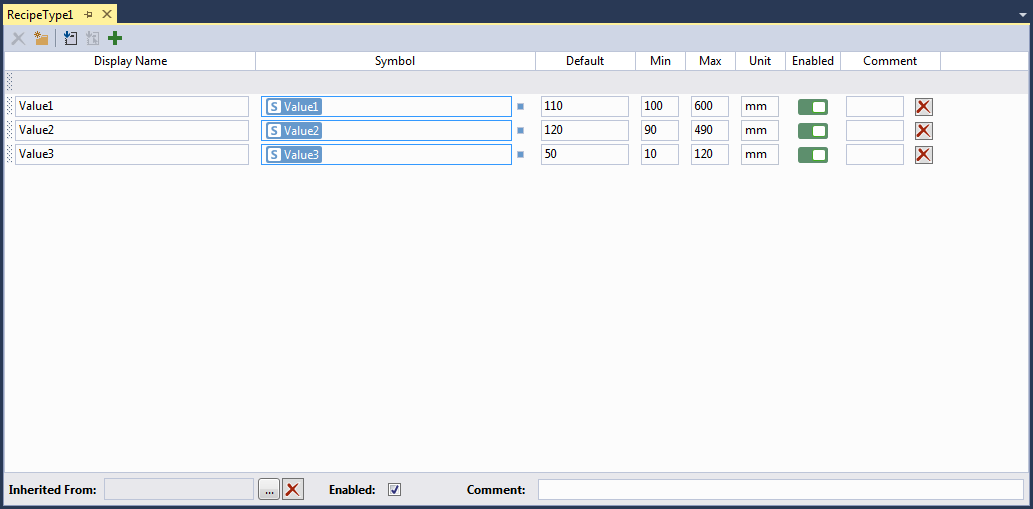1033x509 pixels.
Task: Click the binding square next to Value1 symbol
Action: [x=520, y=107]
